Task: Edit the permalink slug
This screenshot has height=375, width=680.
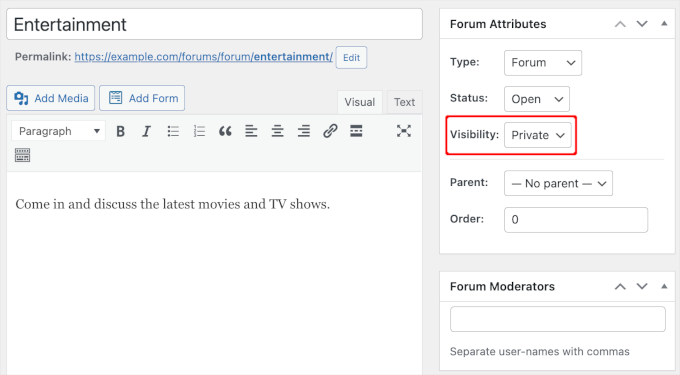Action: click(351, 57)
